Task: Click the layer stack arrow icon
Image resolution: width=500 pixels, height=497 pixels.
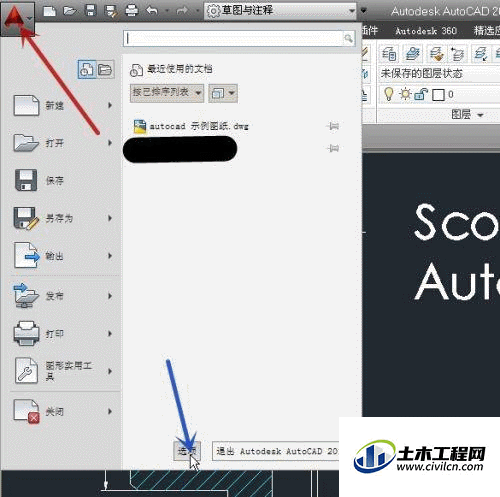Action: [x=457, y=53]
